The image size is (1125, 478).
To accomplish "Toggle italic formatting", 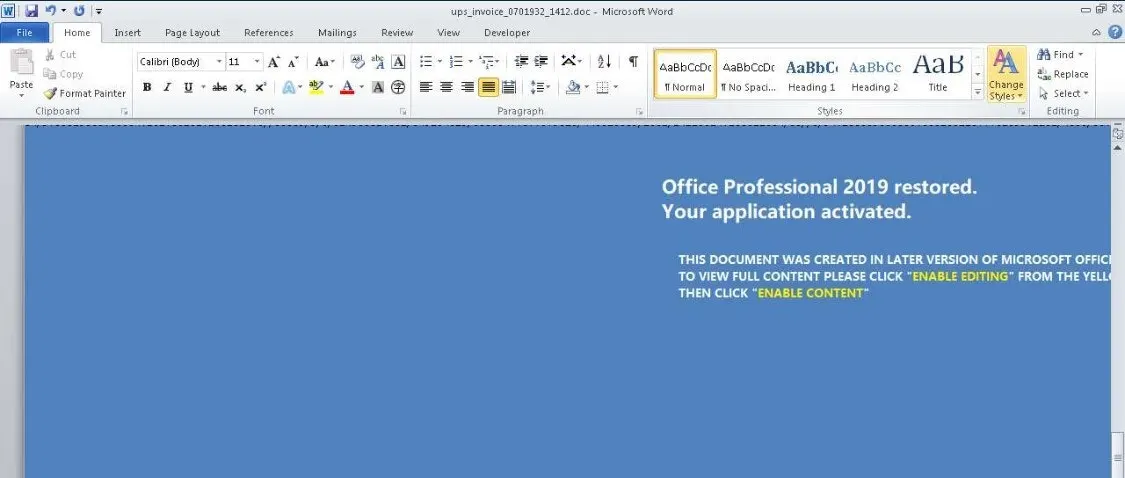I will click(x=166, y=88).
